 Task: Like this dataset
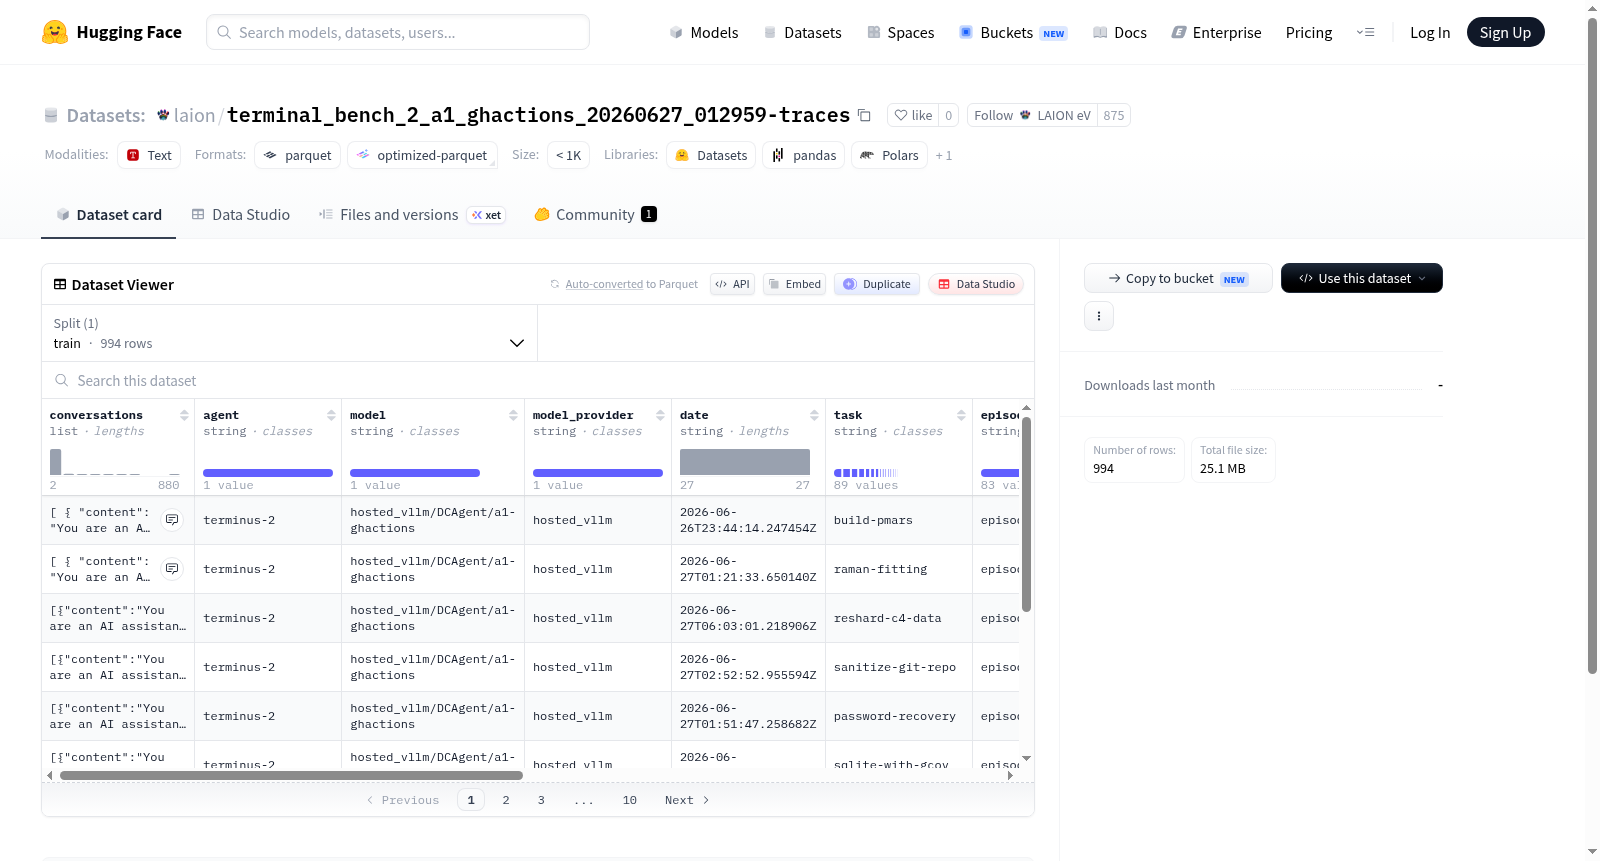913,115
